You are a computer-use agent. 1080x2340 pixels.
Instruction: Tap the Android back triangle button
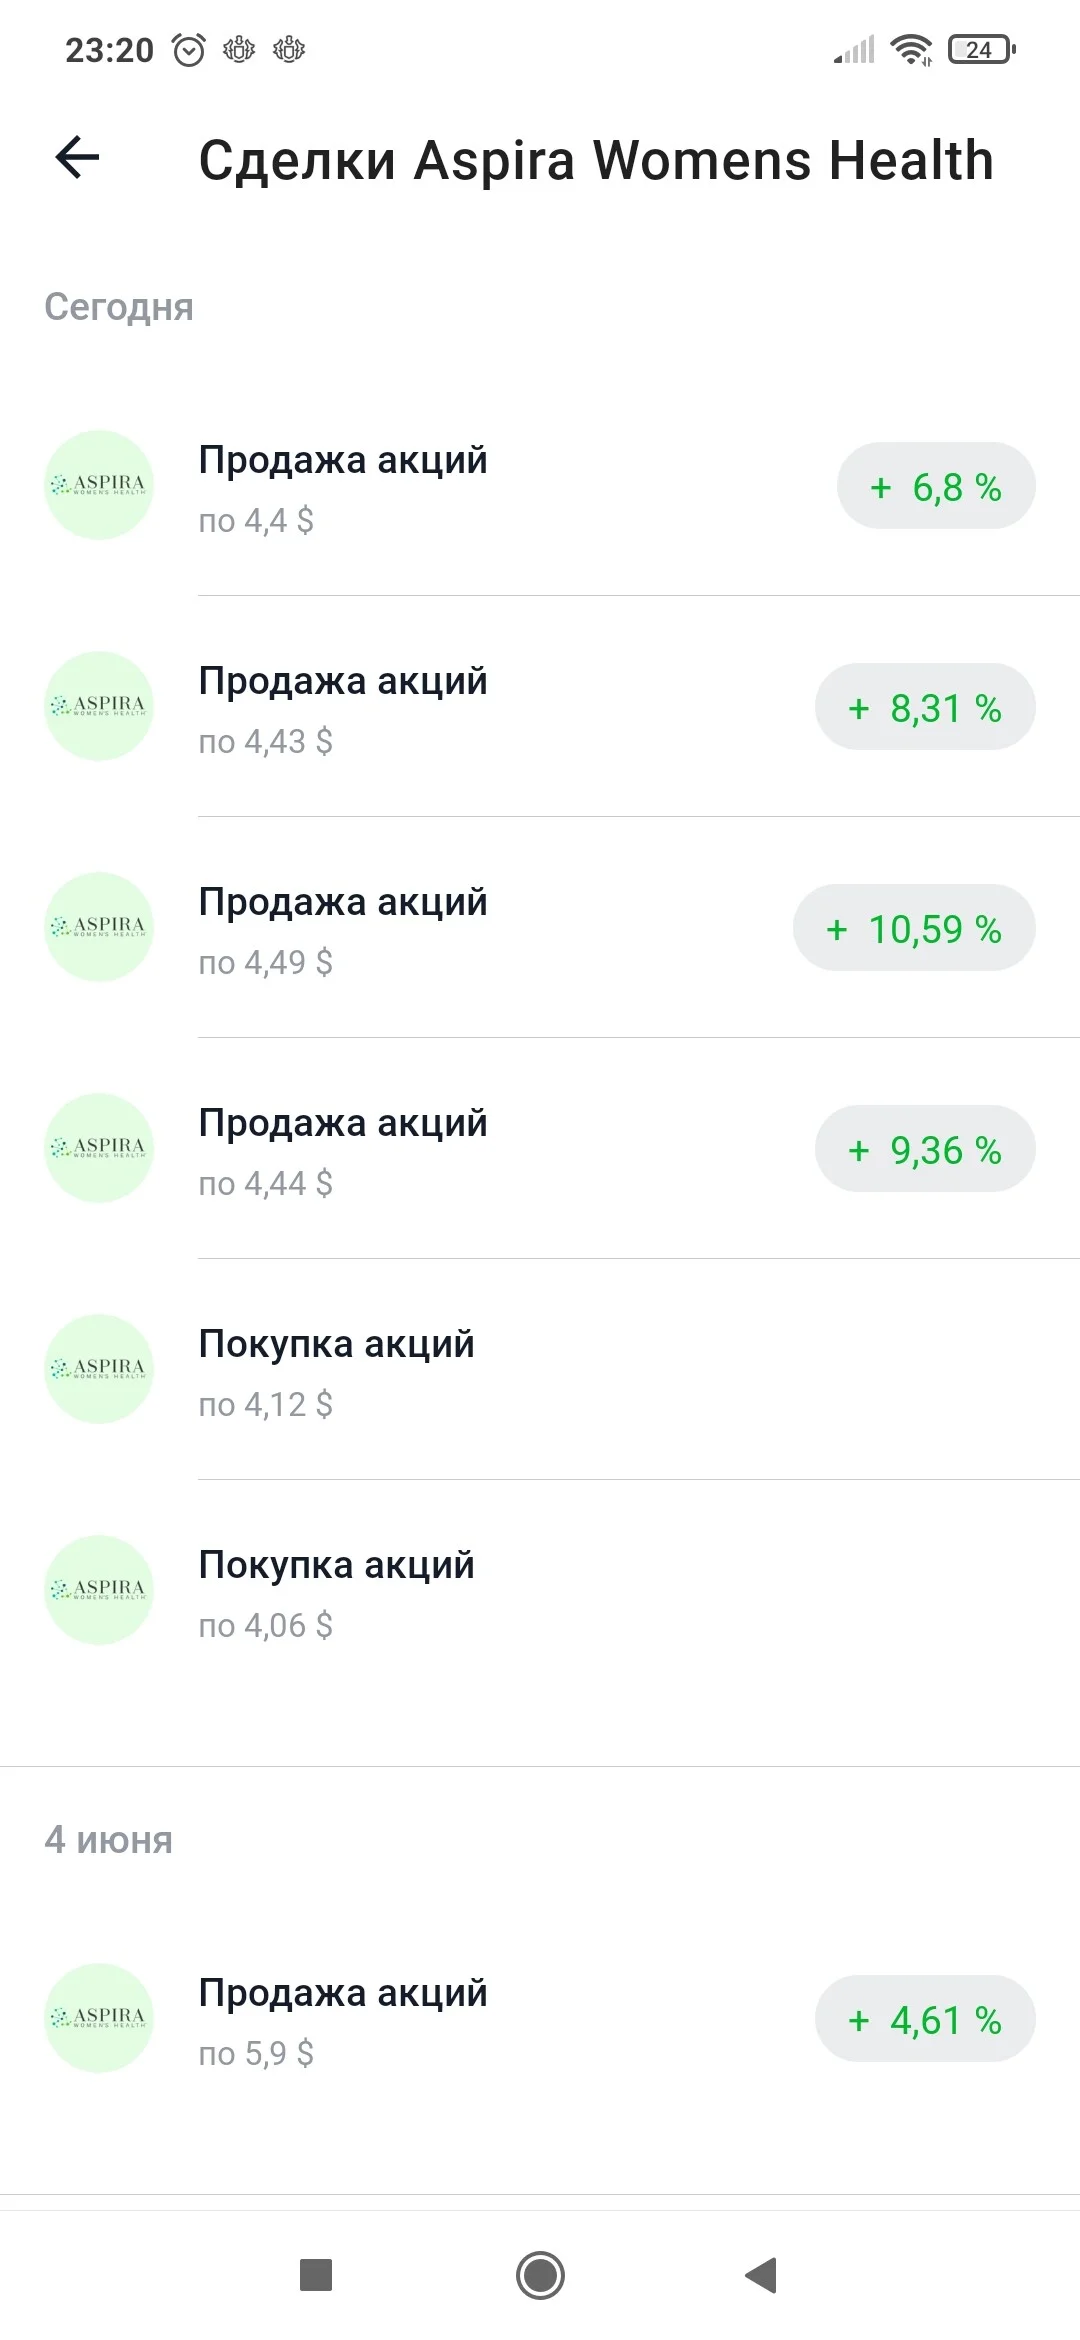[x=762, y=2275]
